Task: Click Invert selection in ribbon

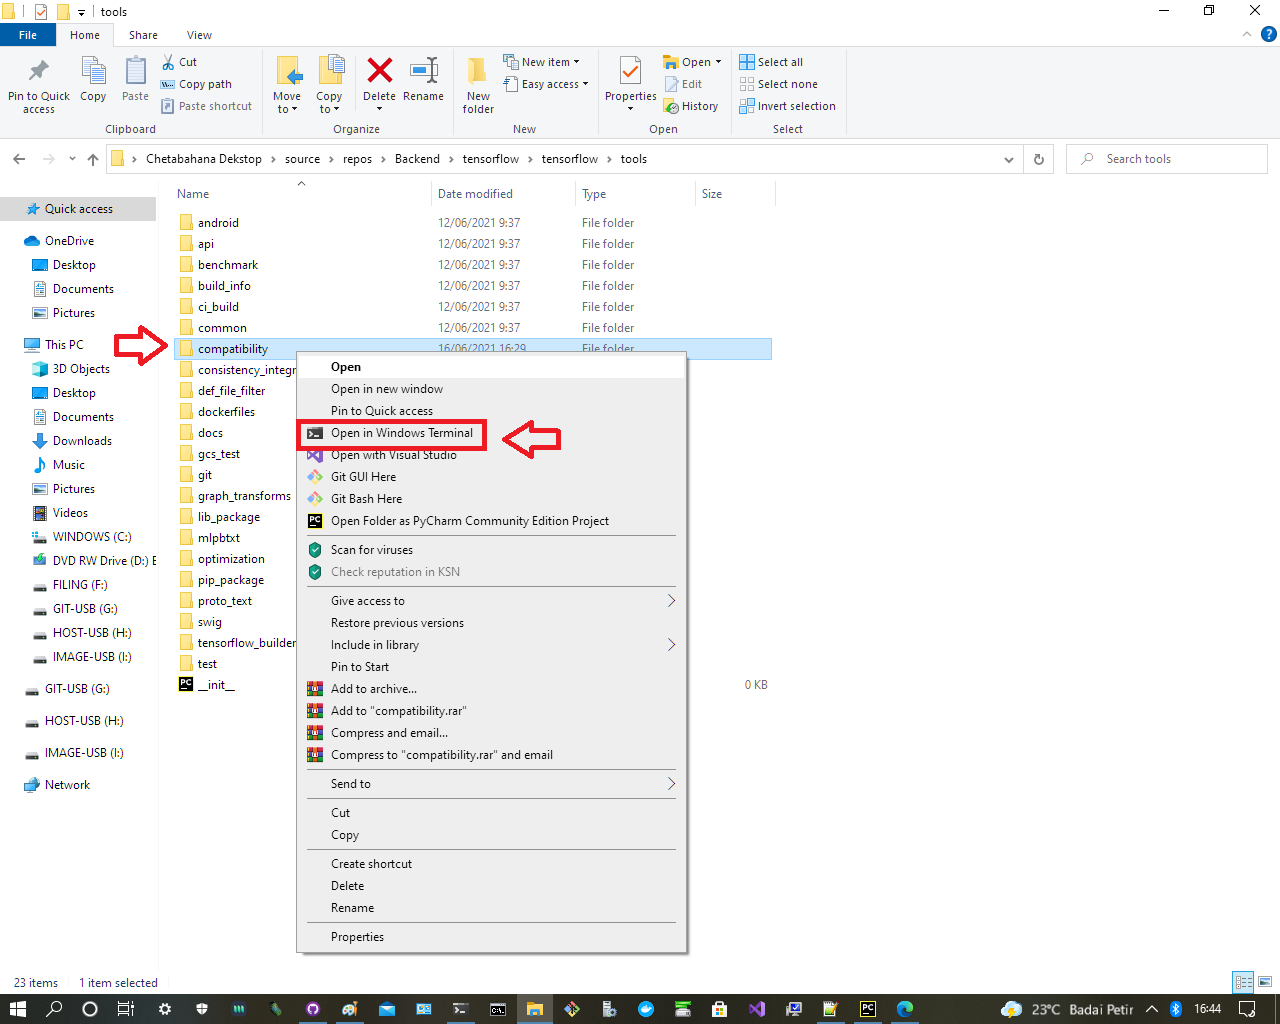Action: (787, 106)
